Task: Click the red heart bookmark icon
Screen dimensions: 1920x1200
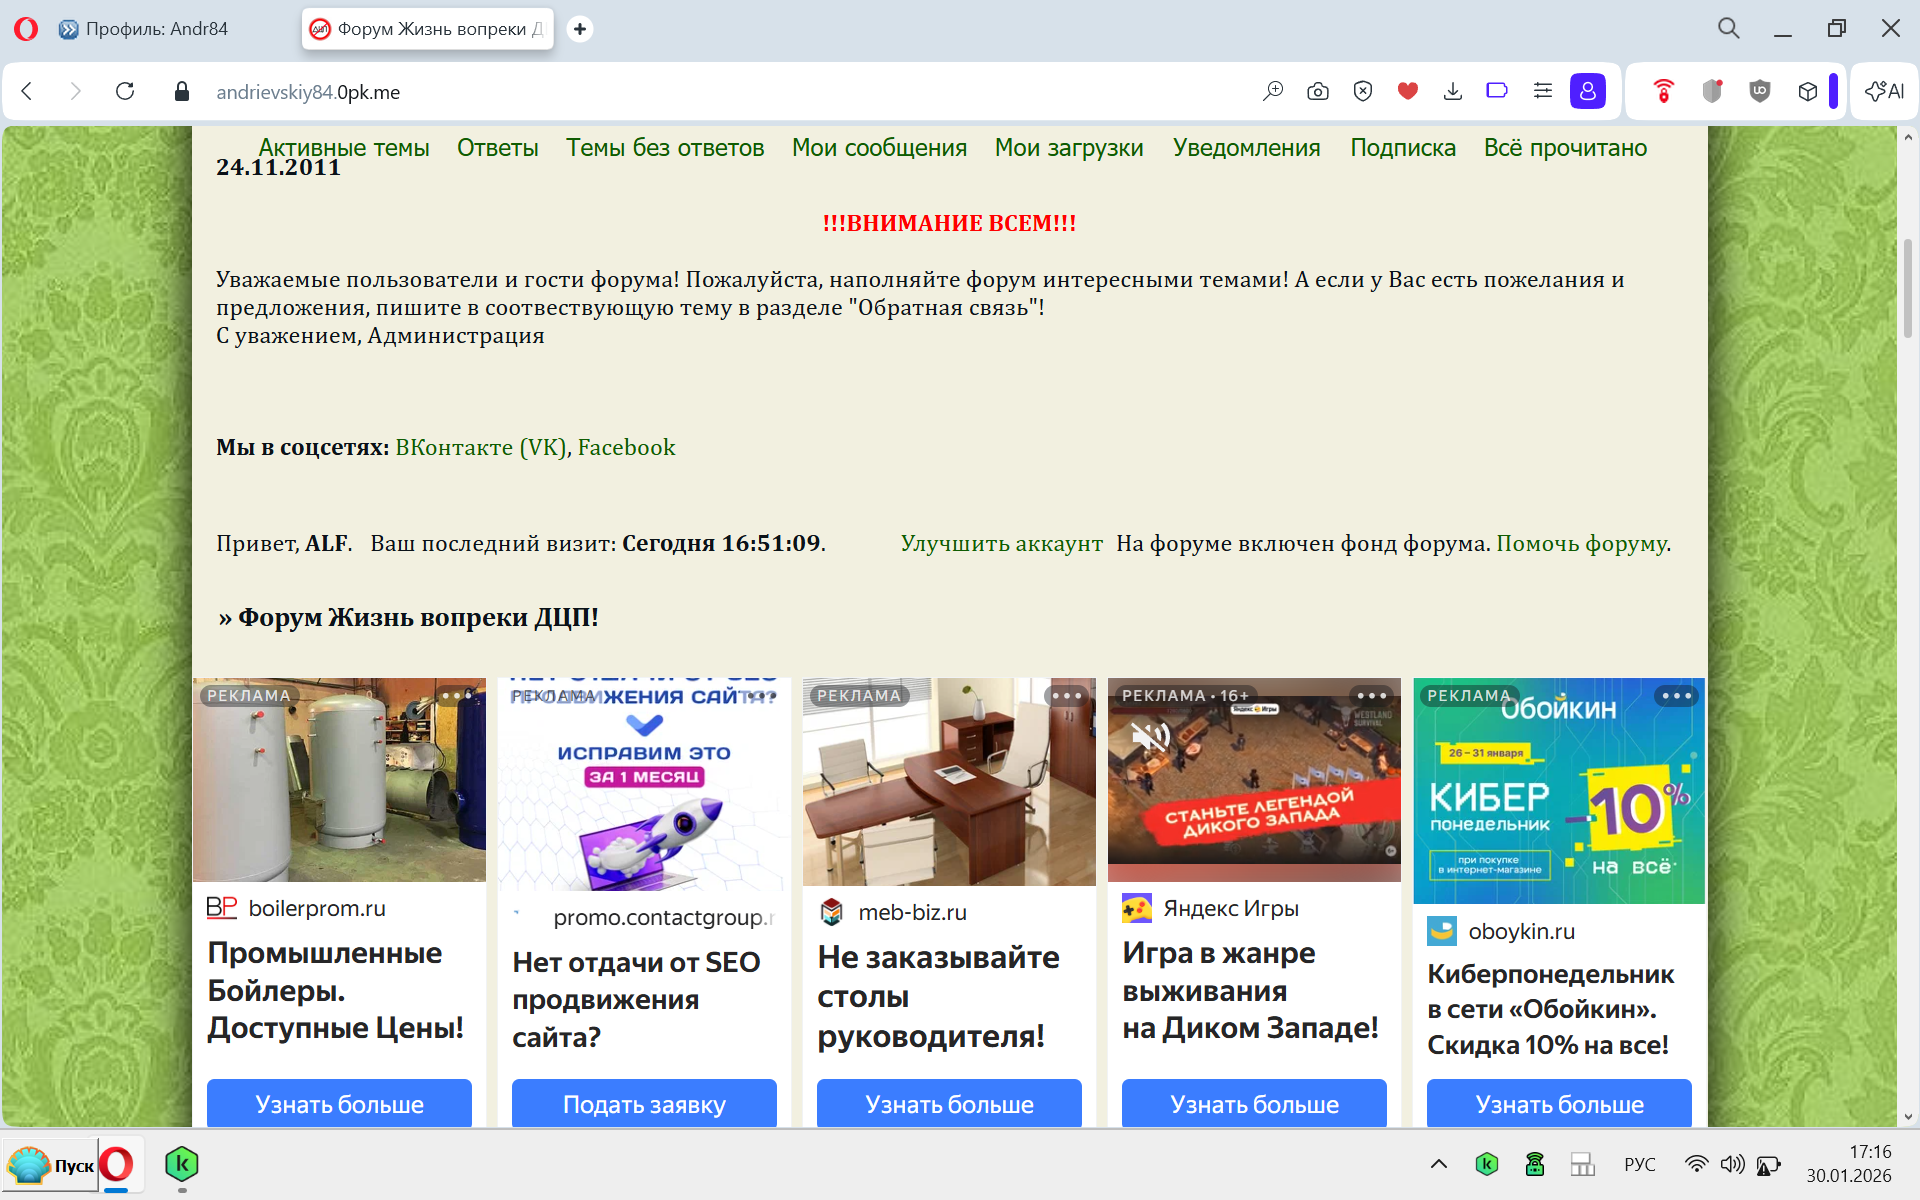Action: coord(1408,91)
